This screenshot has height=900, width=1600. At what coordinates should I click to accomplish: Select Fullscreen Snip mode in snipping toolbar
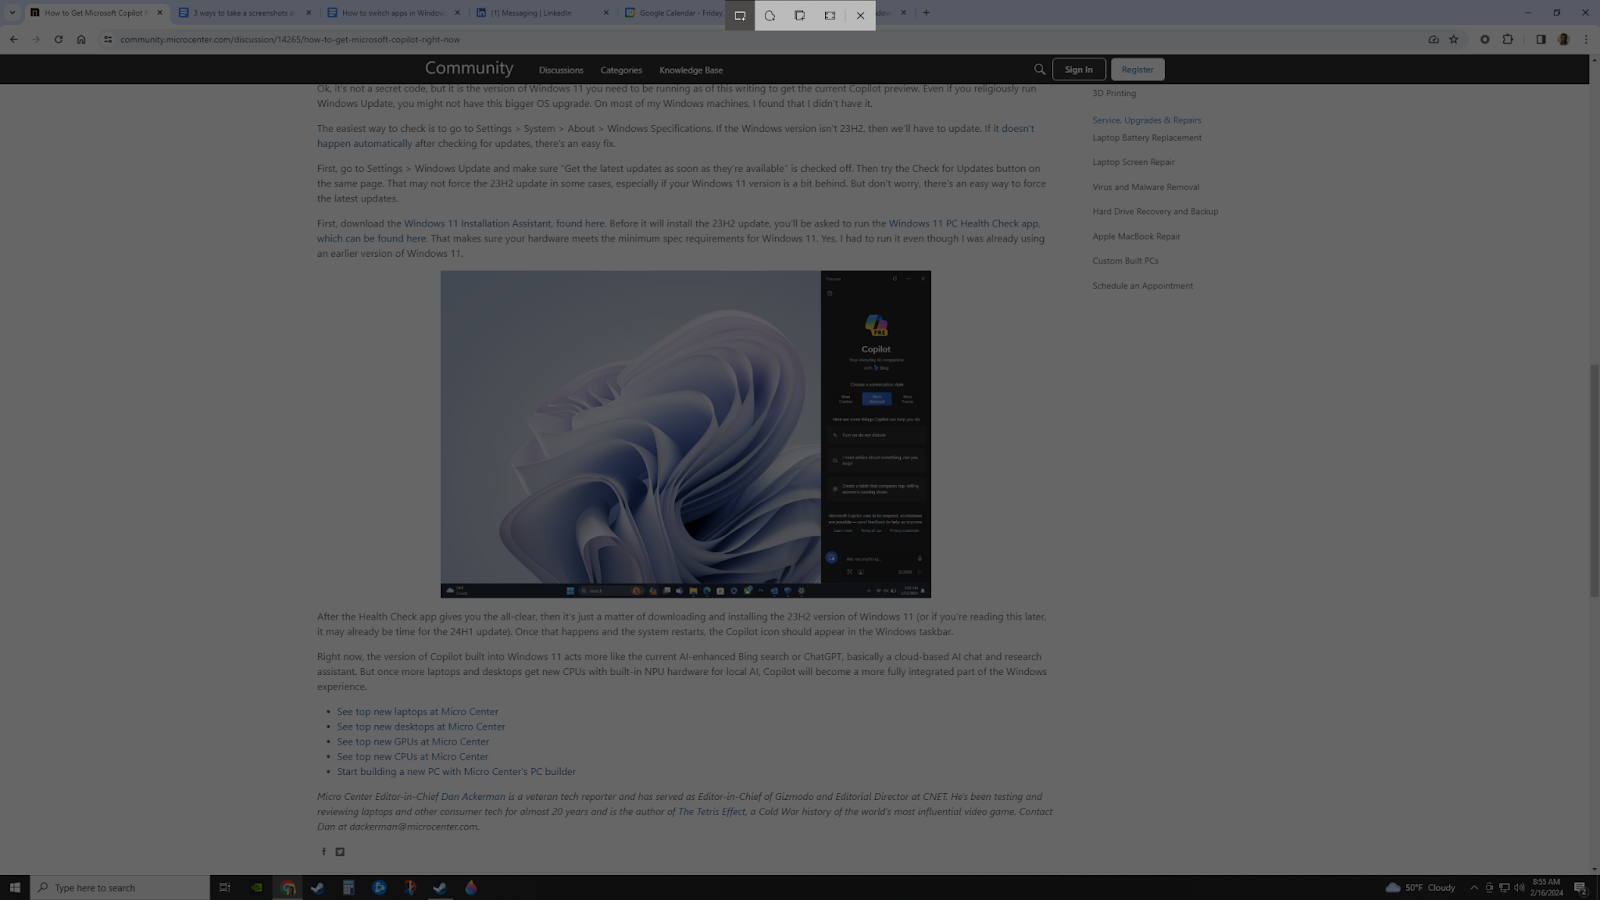click(830, 15)
